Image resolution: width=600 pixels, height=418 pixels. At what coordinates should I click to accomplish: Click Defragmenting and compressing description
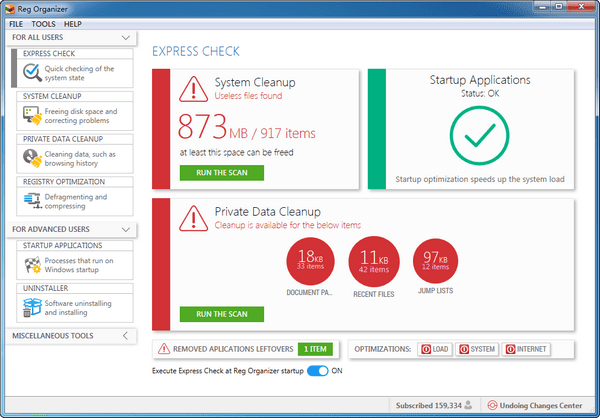tap(76, 201)
